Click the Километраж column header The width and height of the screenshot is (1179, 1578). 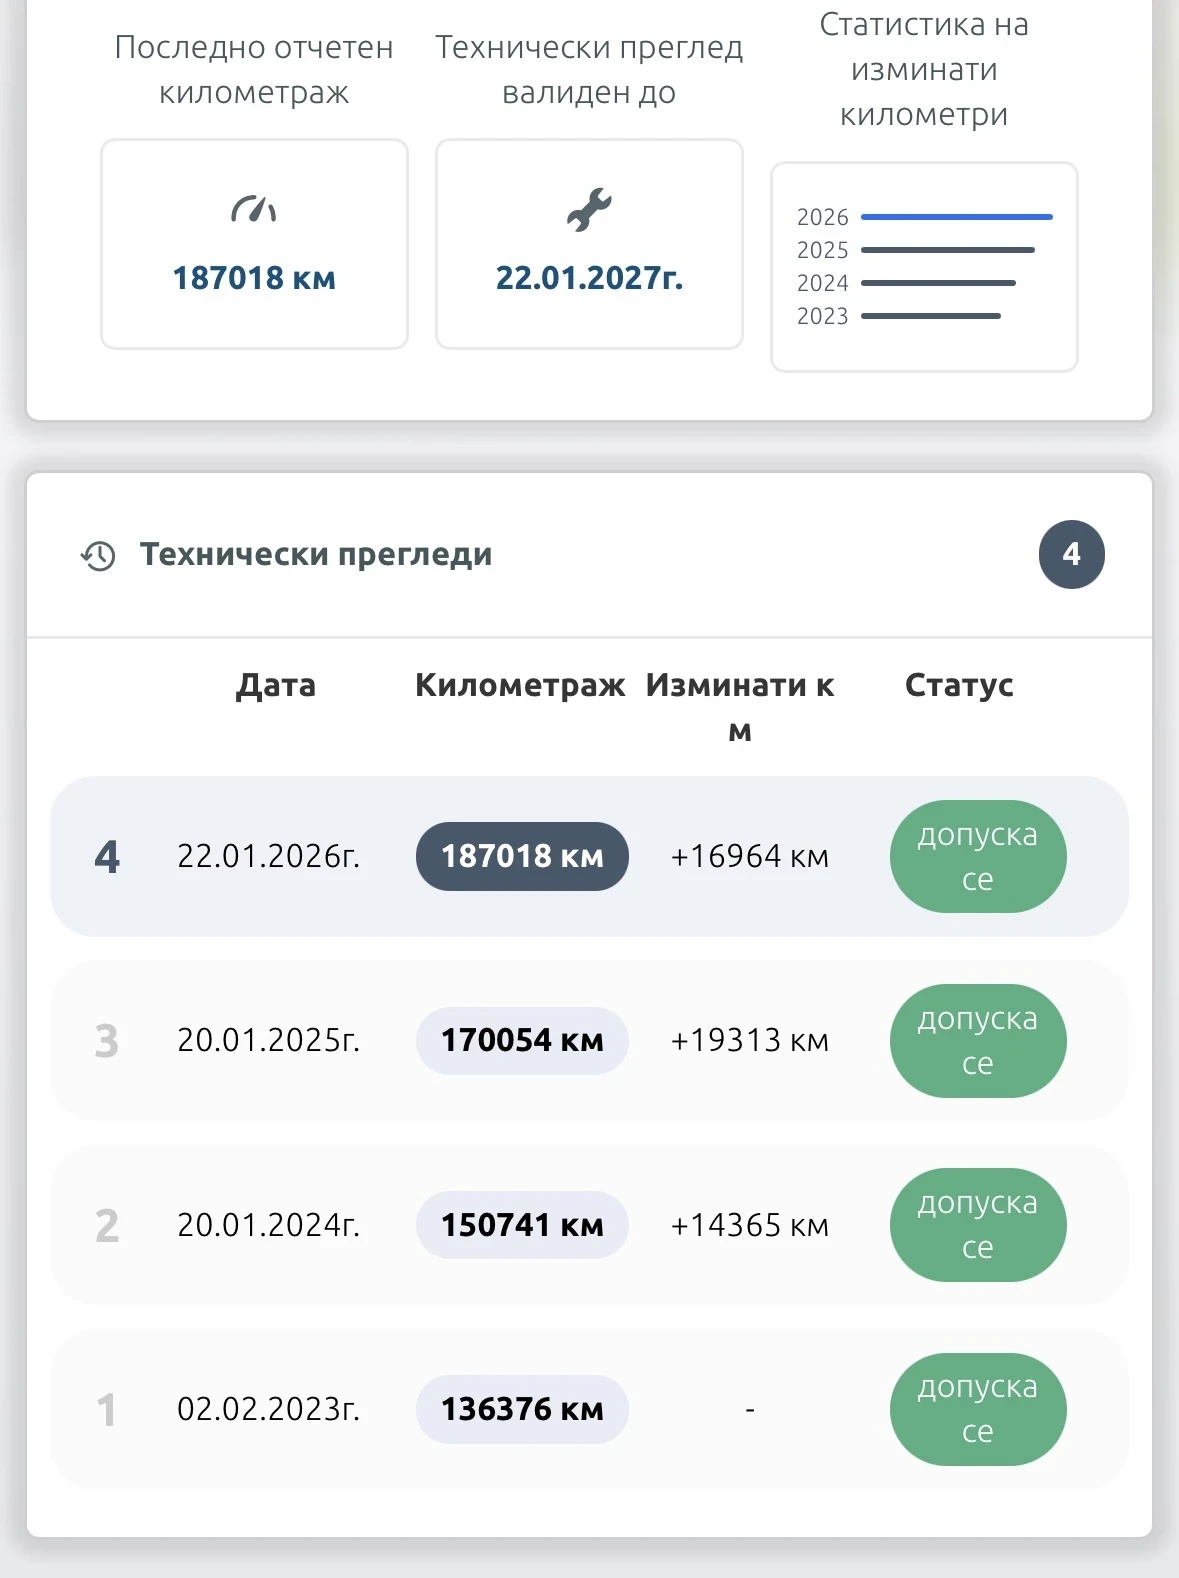(520, 685)
